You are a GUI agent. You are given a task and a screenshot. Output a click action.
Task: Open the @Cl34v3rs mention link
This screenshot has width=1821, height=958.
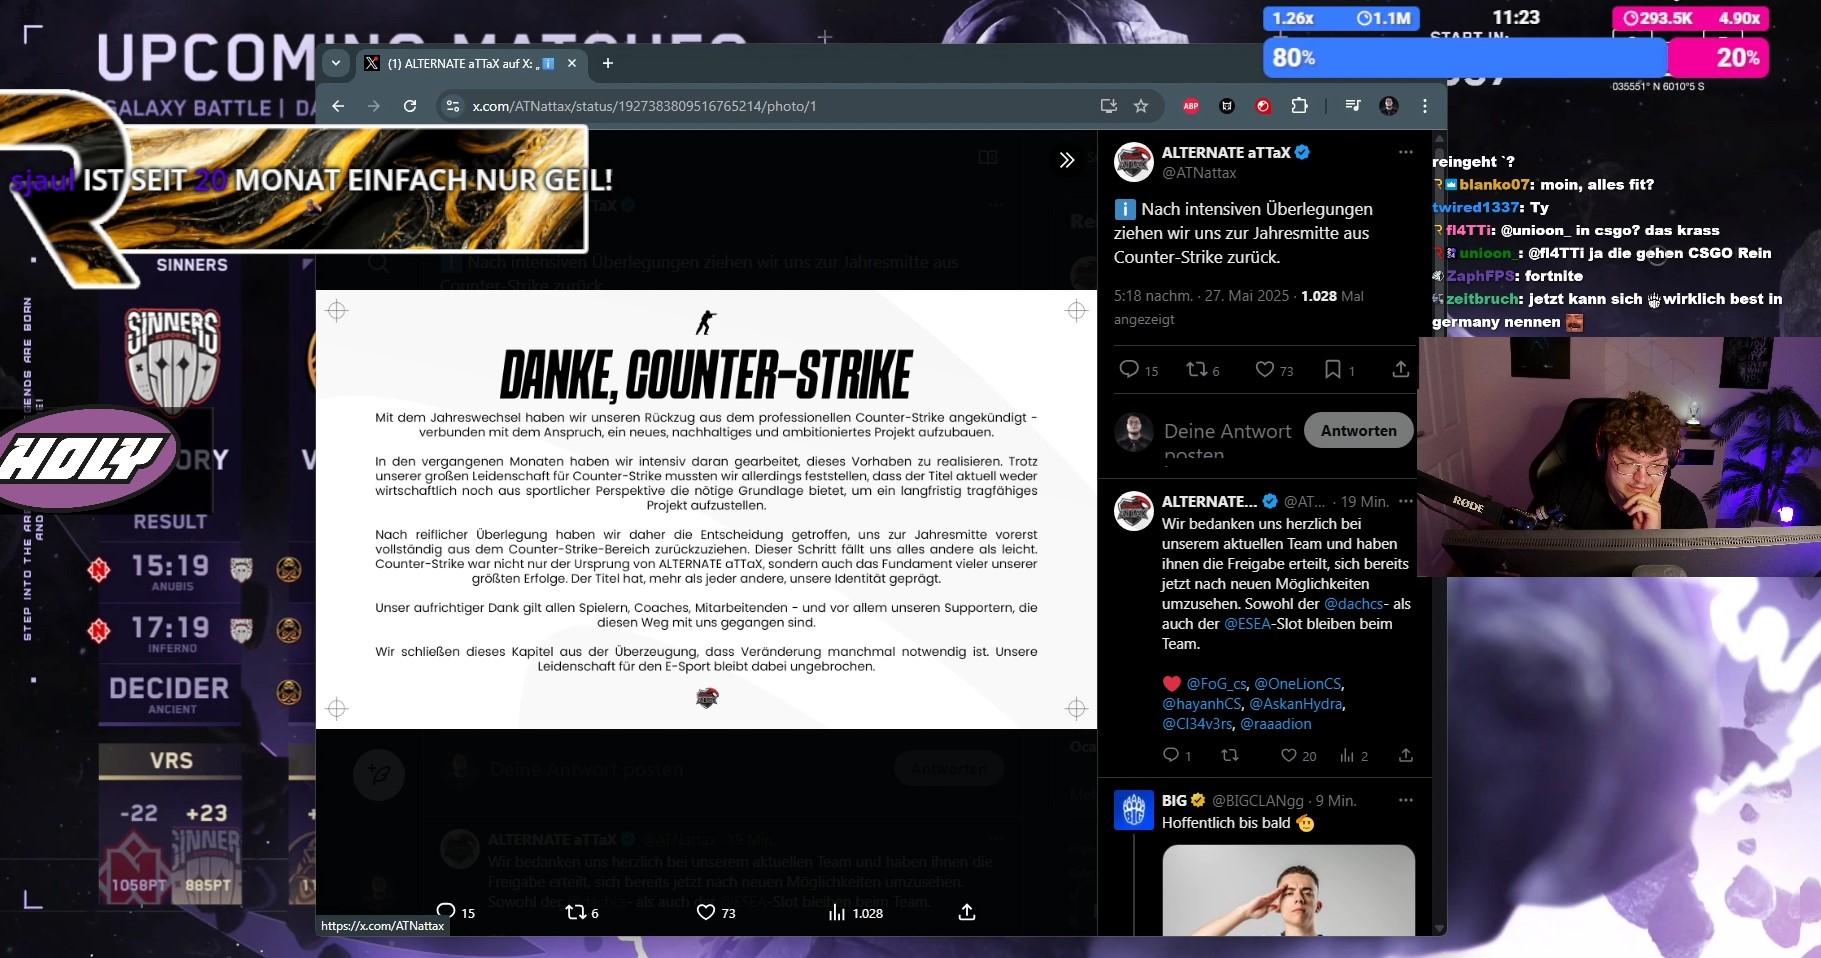coord(1197,724)
